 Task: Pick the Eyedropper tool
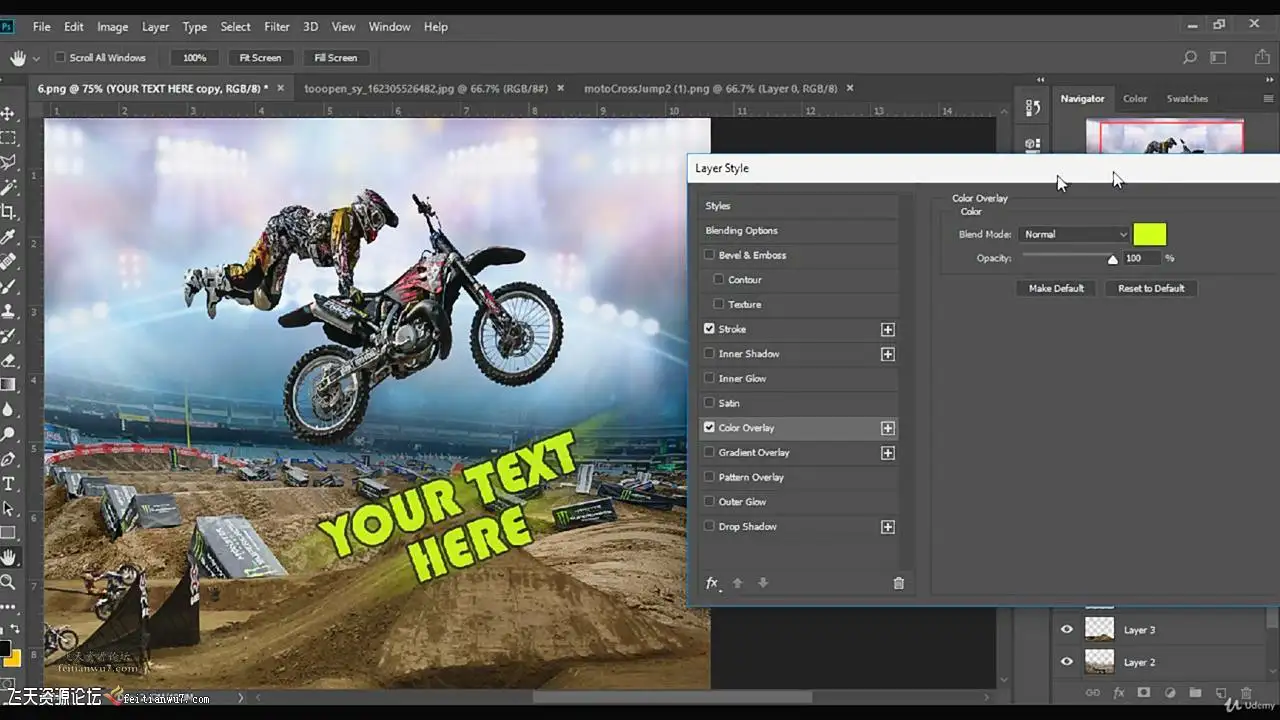(x=9, y=237)
